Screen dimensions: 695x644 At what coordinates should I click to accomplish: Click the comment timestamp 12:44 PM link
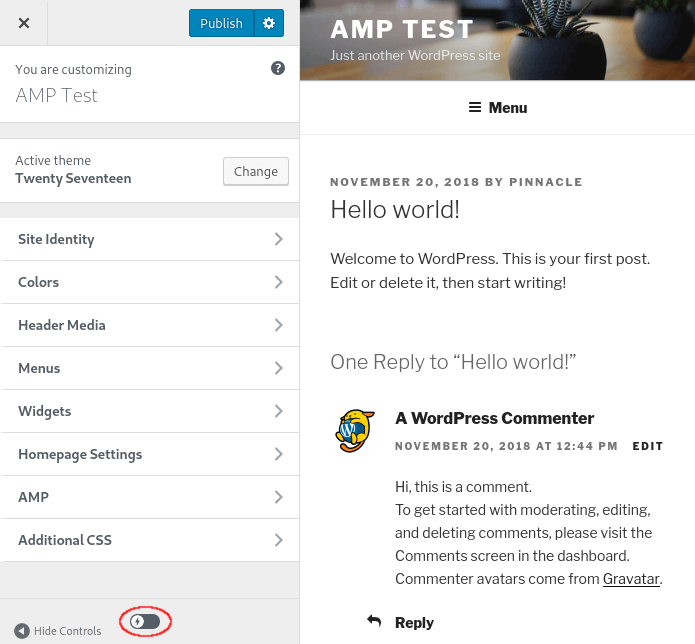pyautogui.click(x=506, y=446)
